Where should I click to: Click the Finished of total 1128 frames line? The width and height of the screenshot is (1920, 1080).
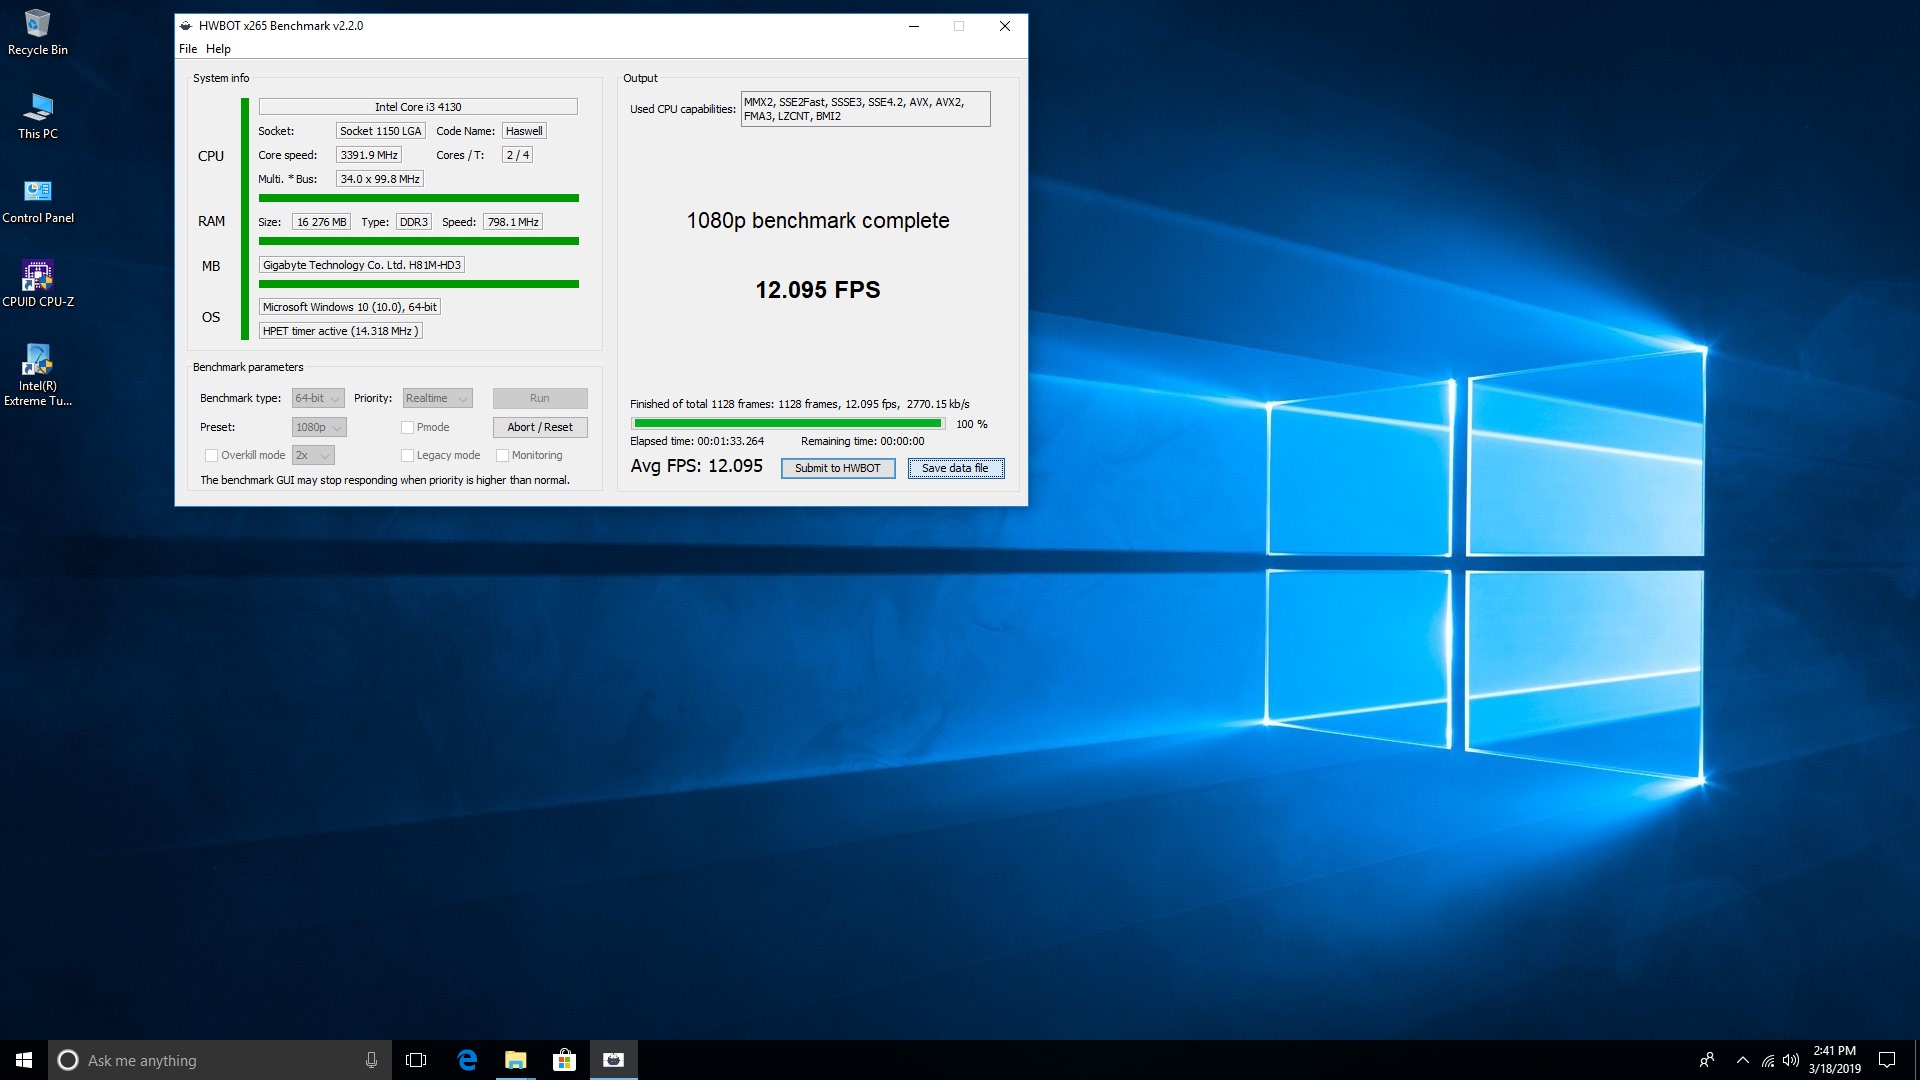click(x=800, y=404)
